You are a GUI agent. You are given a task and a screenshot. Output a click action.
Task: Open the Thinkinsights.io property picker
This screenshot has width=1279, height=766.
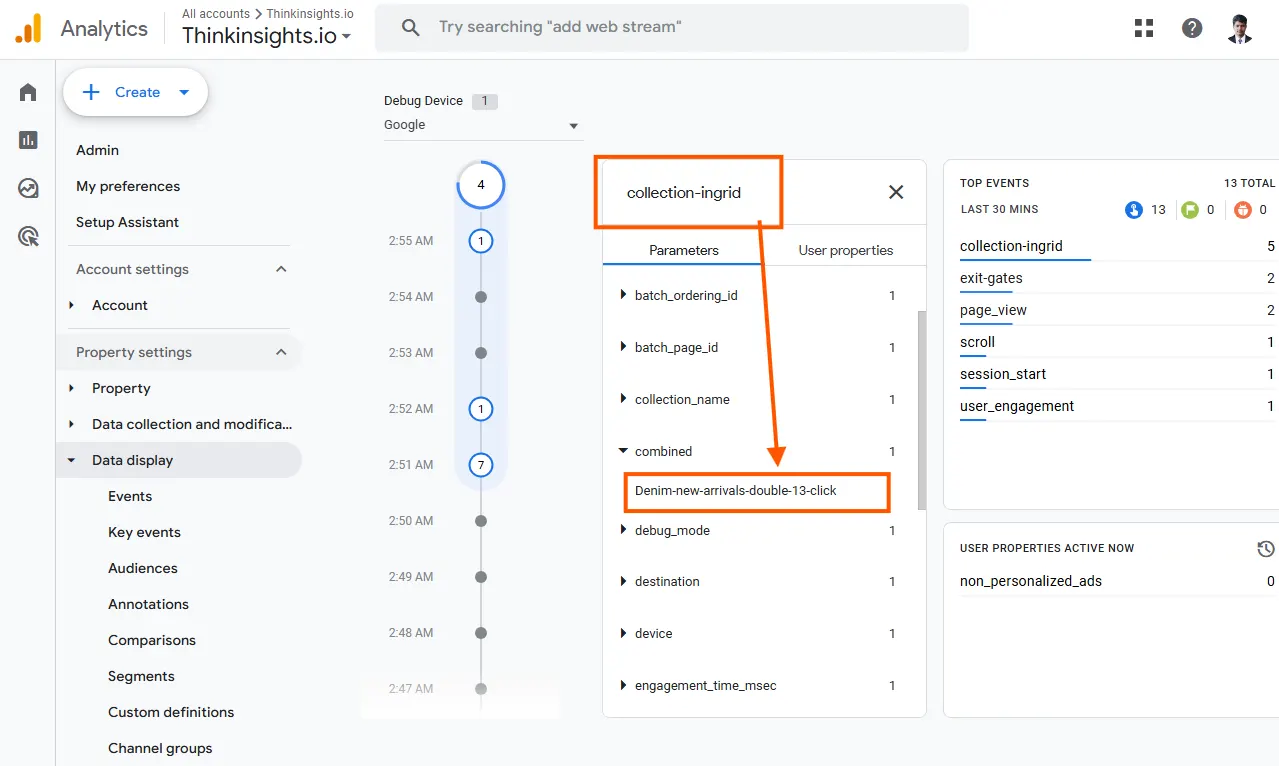(x=267, y=36)
